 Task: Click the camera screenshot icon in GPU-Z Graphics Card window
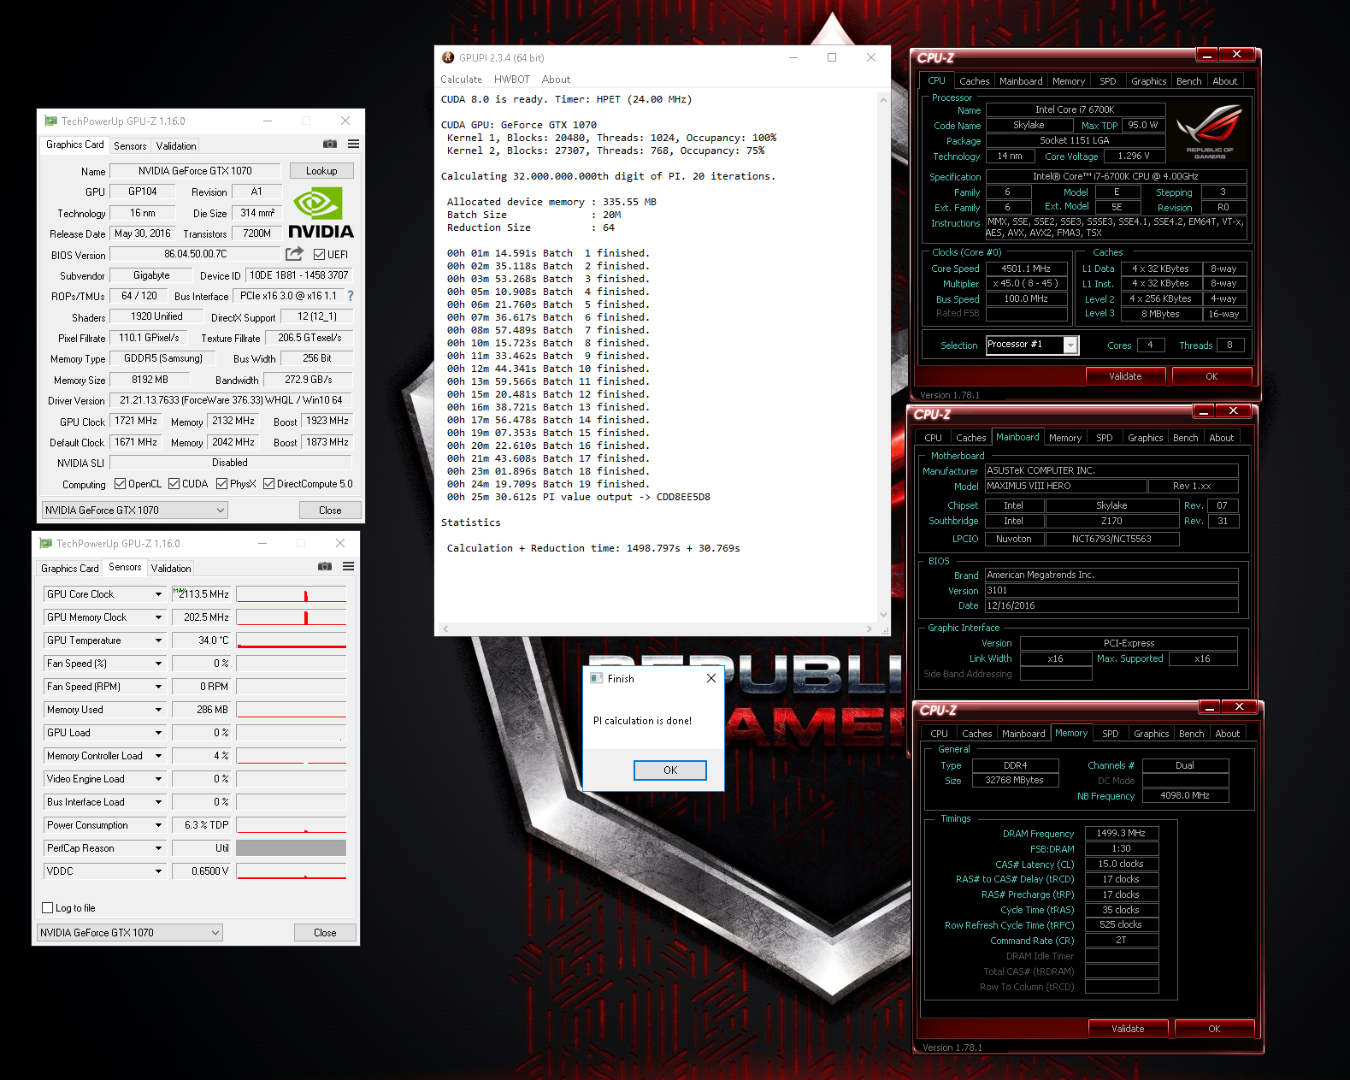[330, 145]
